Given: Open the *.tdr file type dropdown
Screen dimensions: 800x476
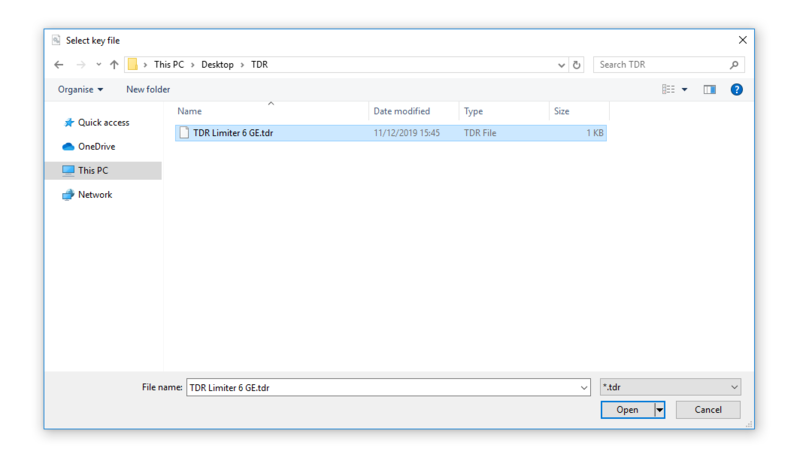Looking at the screenshot, I should (x=670, y=387).
